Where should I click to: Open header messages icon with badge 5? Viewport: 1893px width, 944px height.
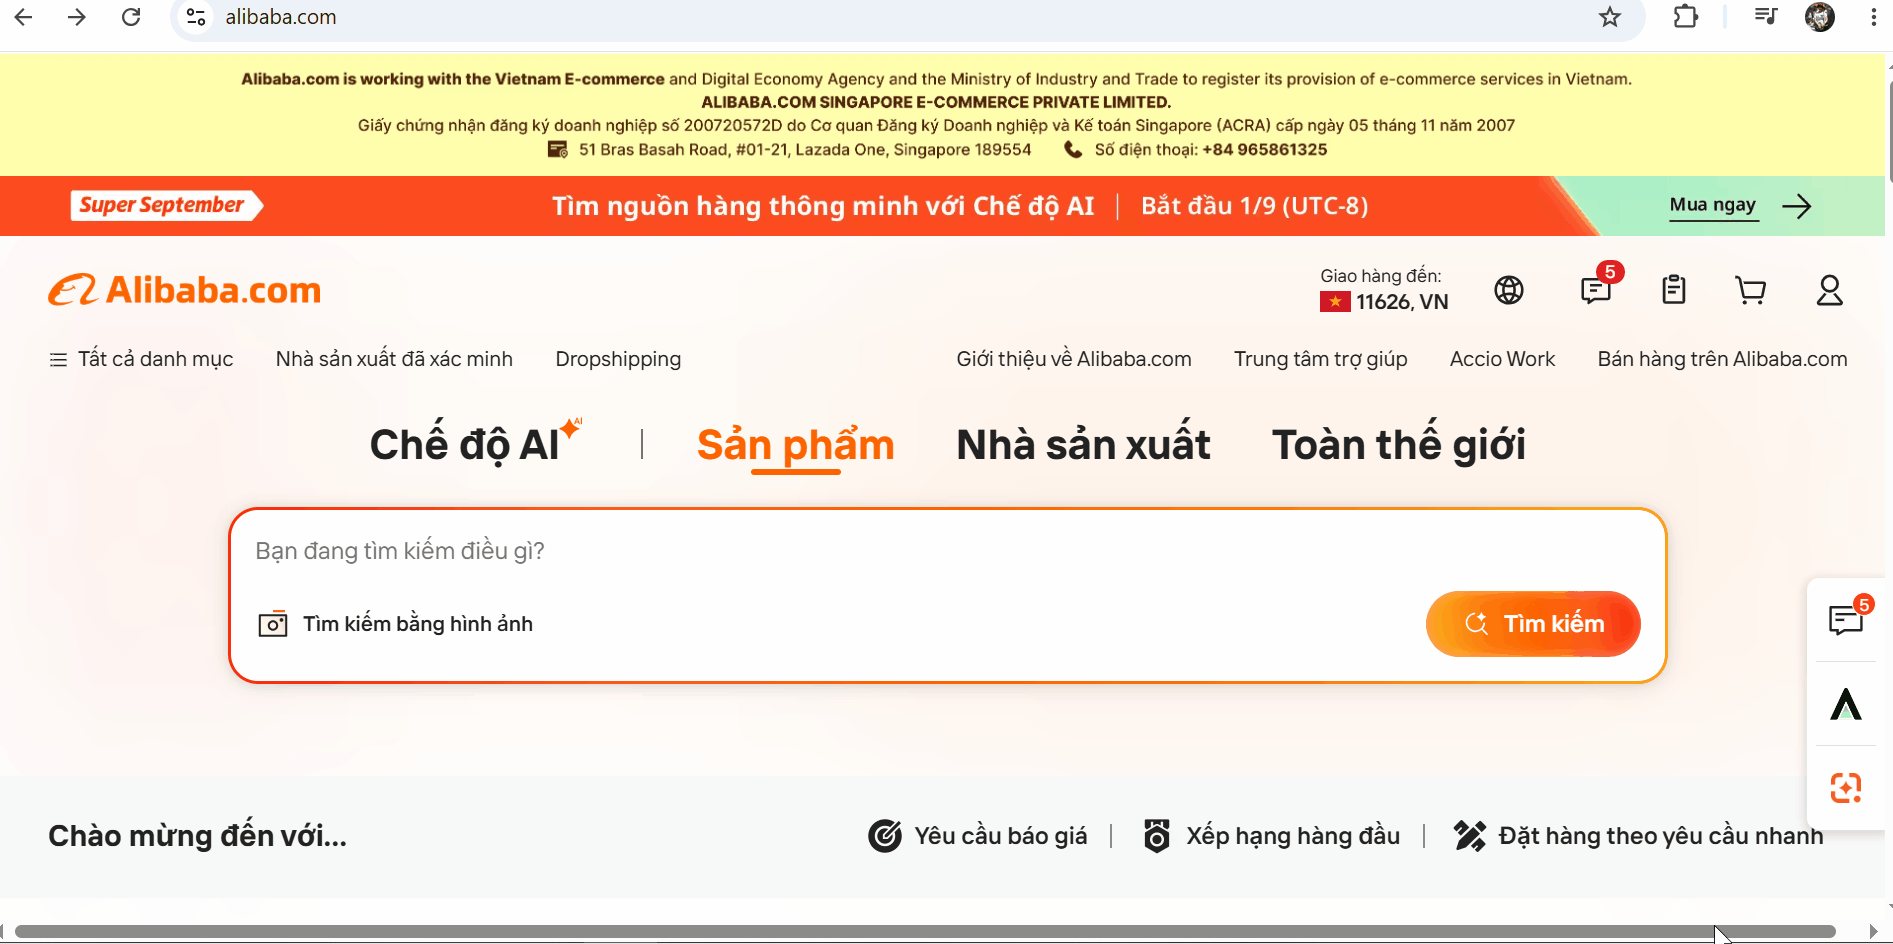1597,289
